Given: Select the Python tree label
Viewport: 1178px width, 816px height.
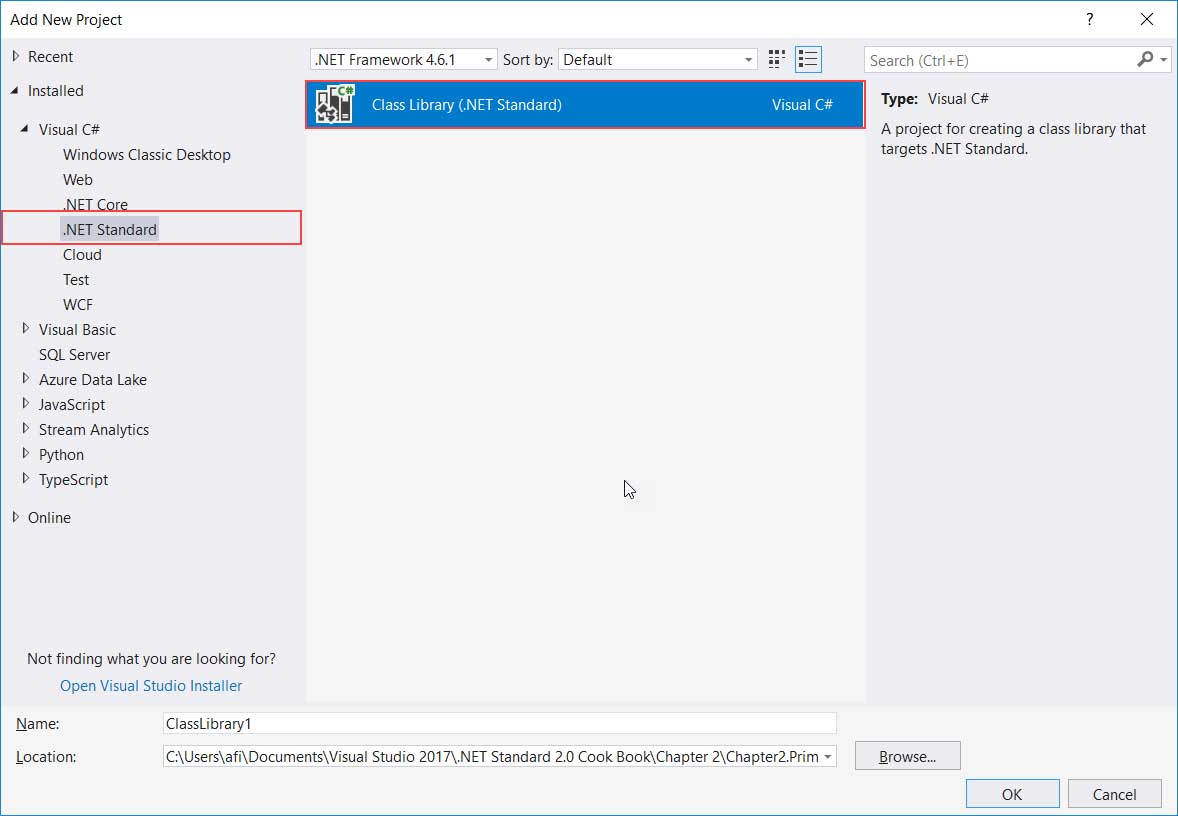Looking at the screenshot, I should click(62, 455).
